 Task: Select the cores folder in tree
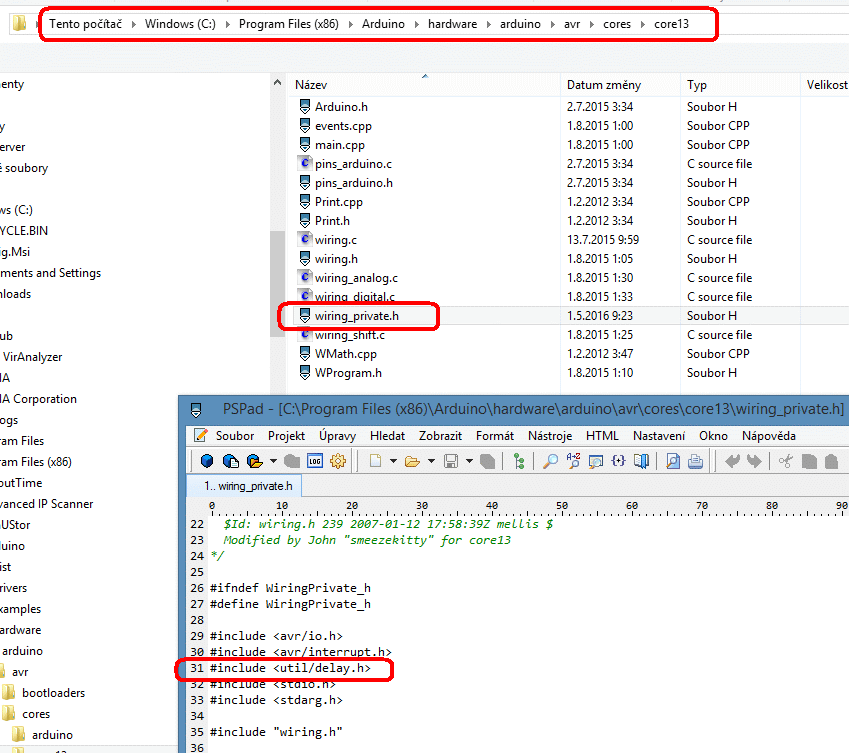pyautogui.click(x=36, y=714)
